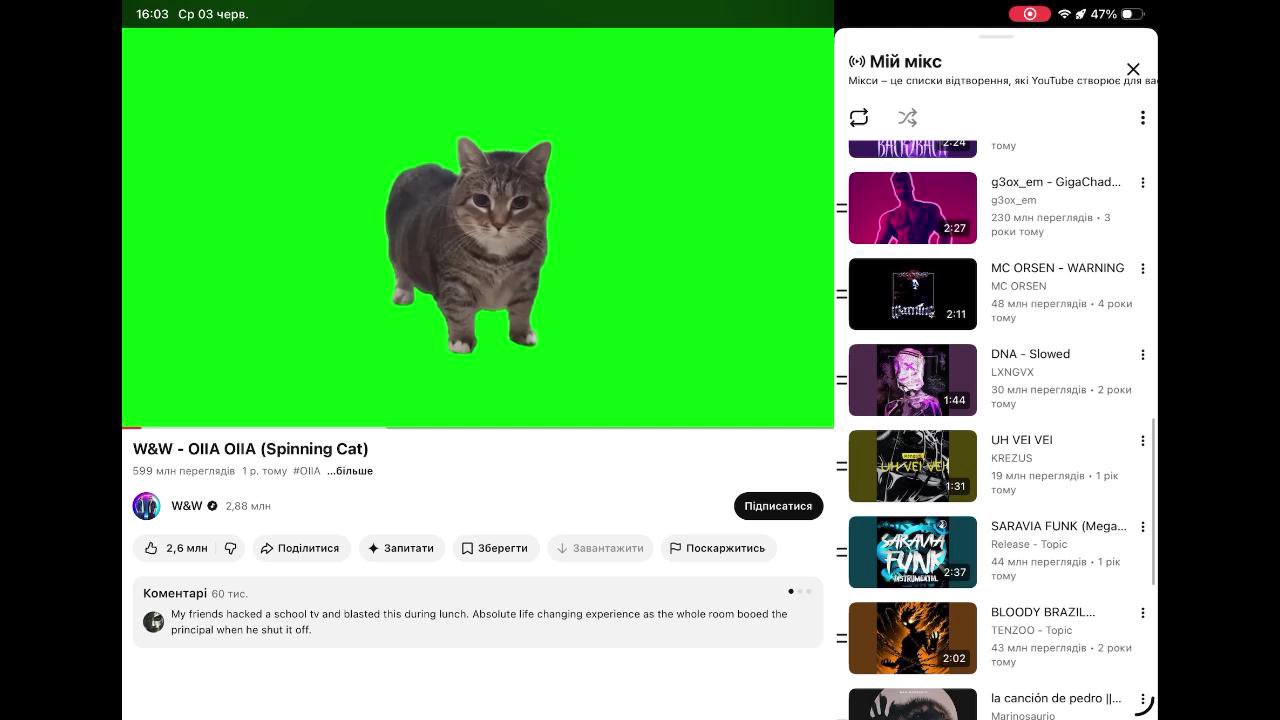The height and width of the screenshot is (720, 1280).
Task: Click the Завантажити download button
Action: (x=600, y=548)
